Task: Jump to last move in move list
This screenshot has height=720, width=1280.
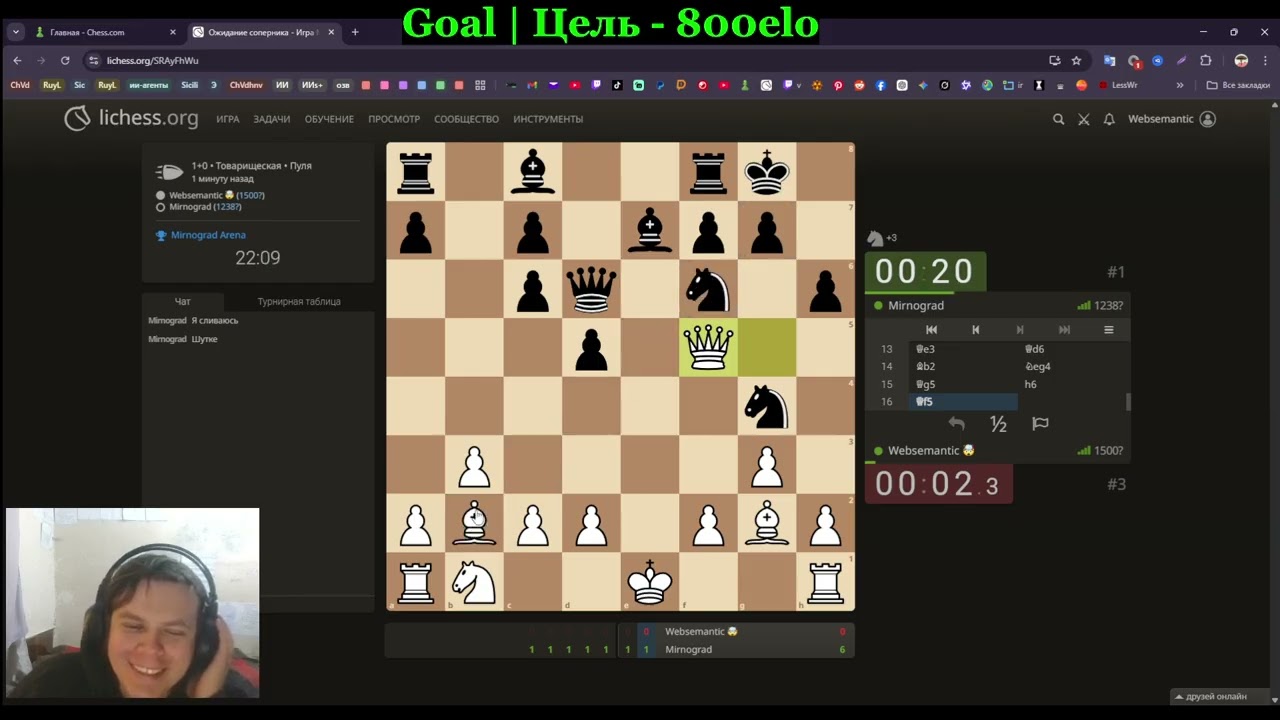Action: [1064, 330]
